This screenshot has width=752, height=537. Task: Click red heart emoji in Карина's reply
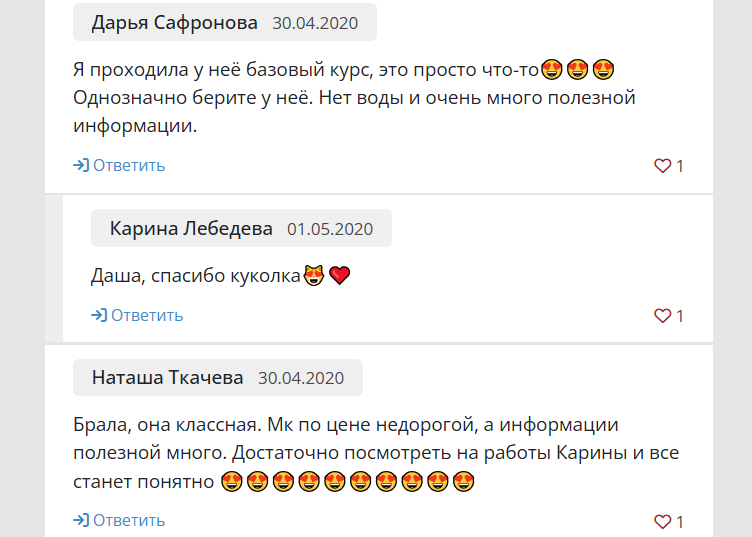coord(340,276)
